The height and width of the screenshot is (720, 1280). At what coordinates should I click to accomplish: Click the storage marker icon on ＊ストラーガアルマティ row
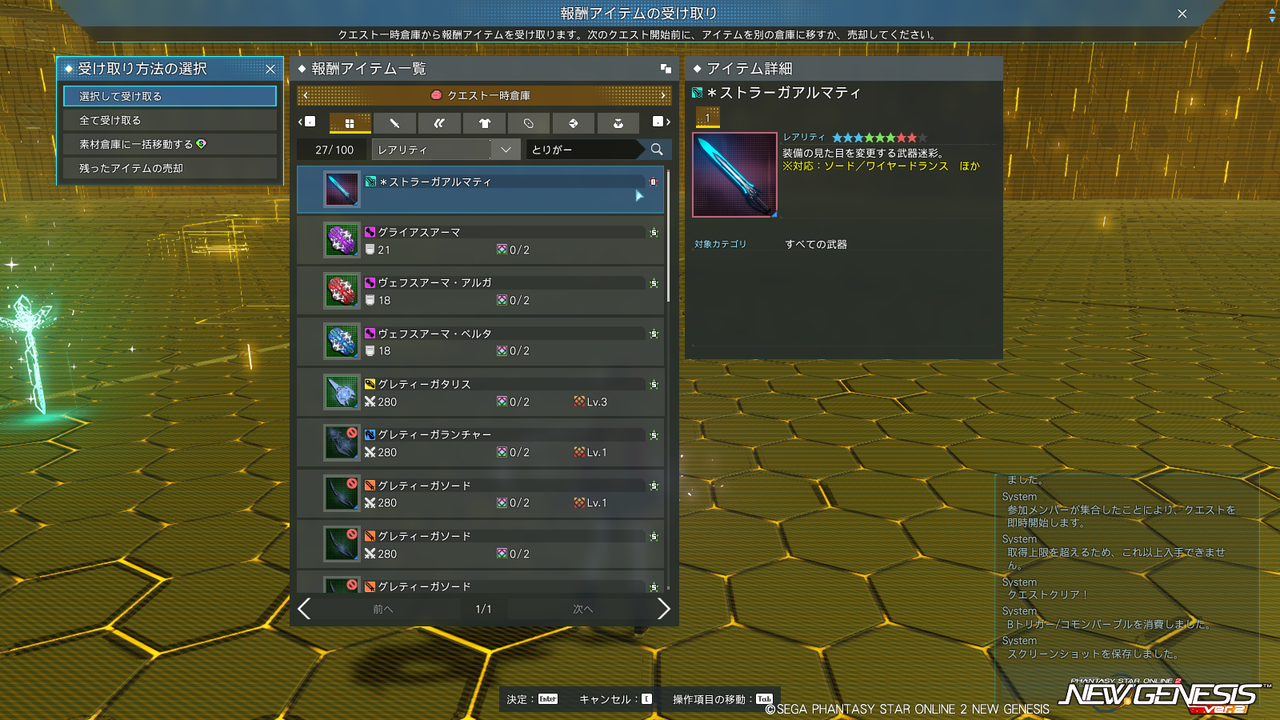(653, 182)
